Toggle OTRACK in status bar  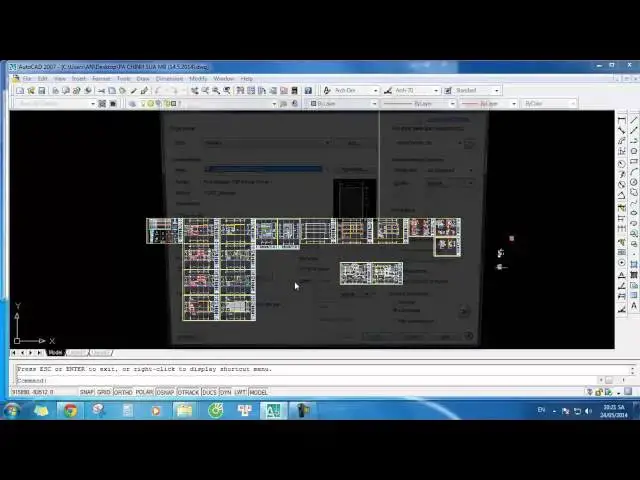189,392
